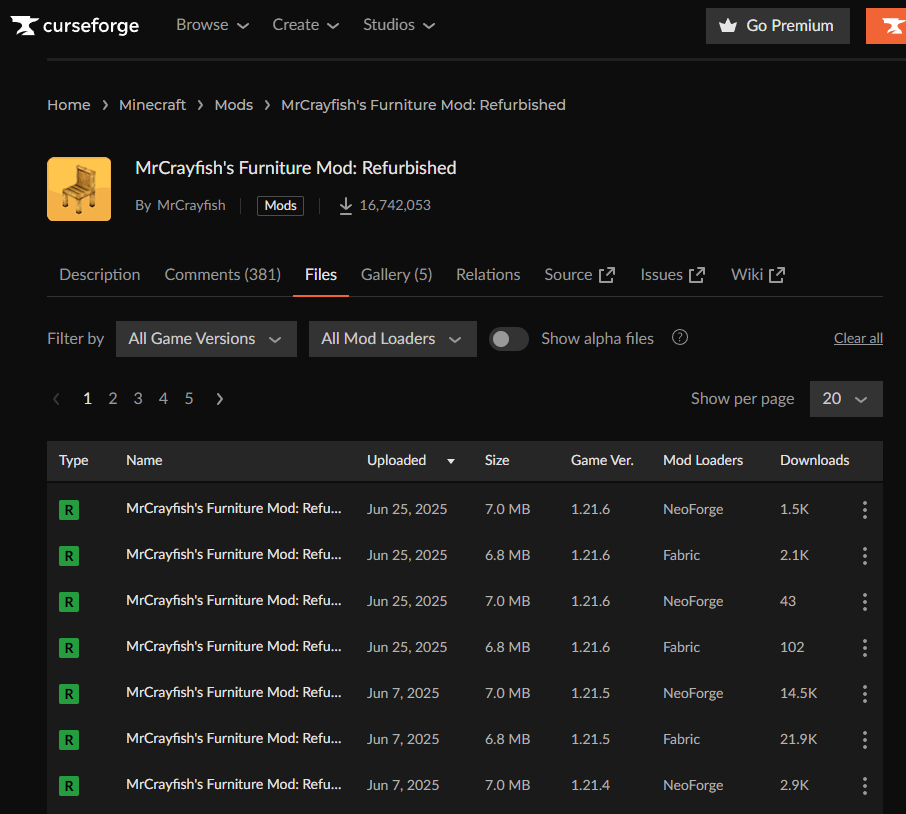Click the download count icon
The height and width of the screenshot is (814, 906).
click(346, 206)
